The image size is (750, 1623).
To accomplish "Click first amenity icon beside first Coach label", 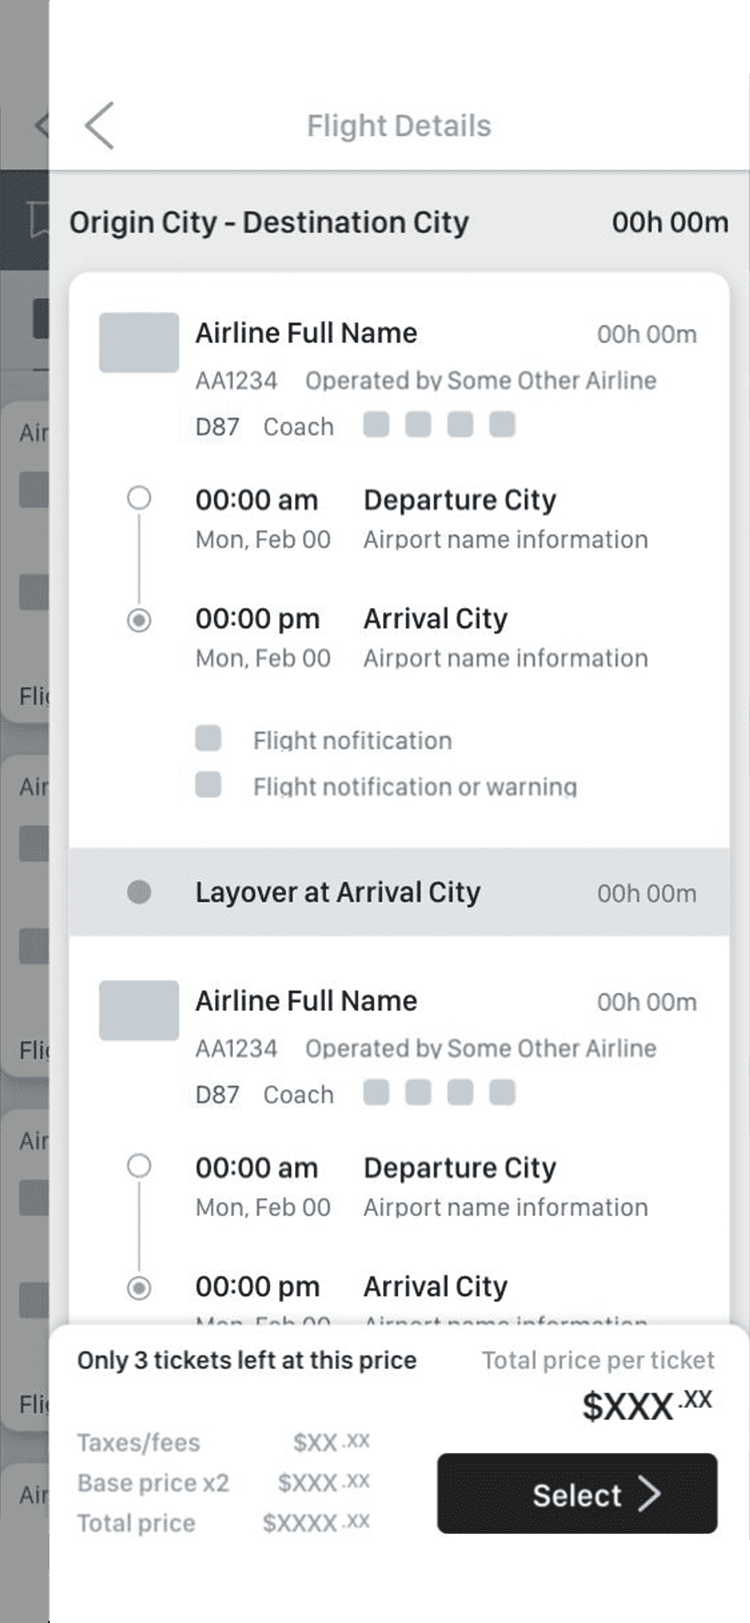I will coord(376,425).
